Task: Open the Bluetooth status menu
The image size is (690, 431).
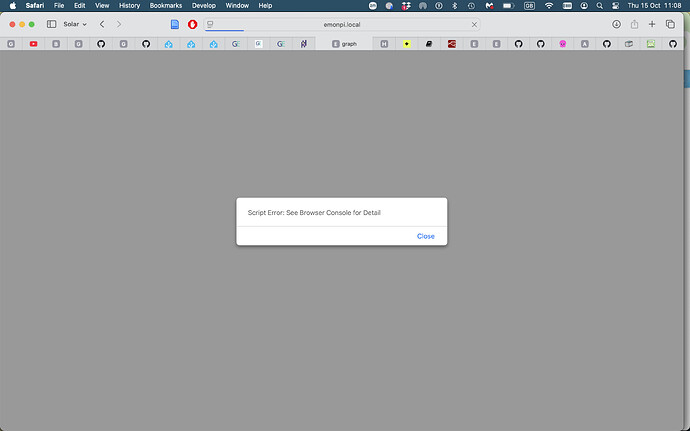Action: pos(455,6)
